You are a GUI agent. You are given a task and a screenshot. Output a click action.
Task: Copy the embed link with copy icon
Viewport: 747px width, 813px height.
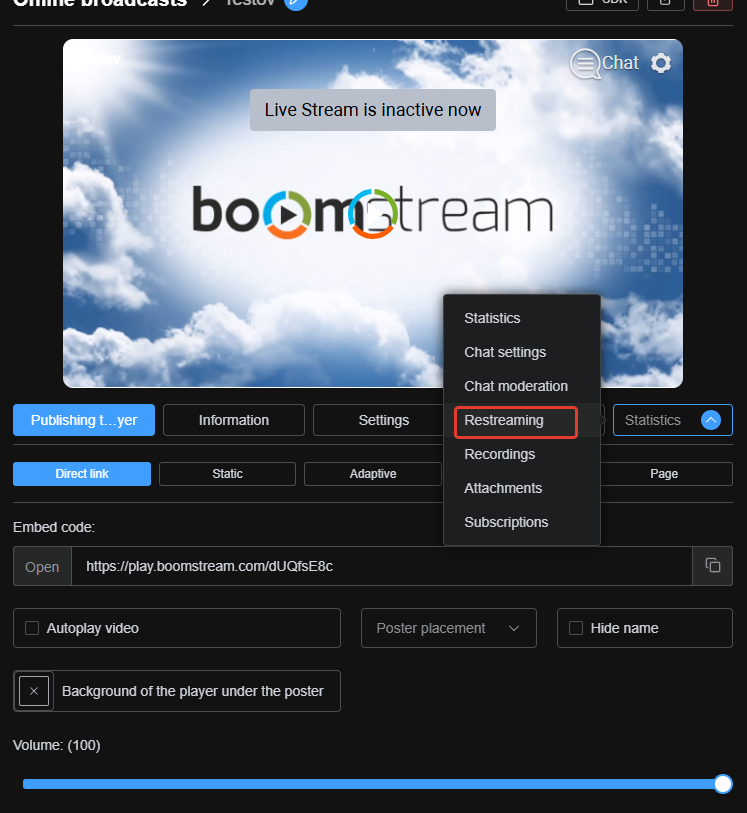click(713, 565)
